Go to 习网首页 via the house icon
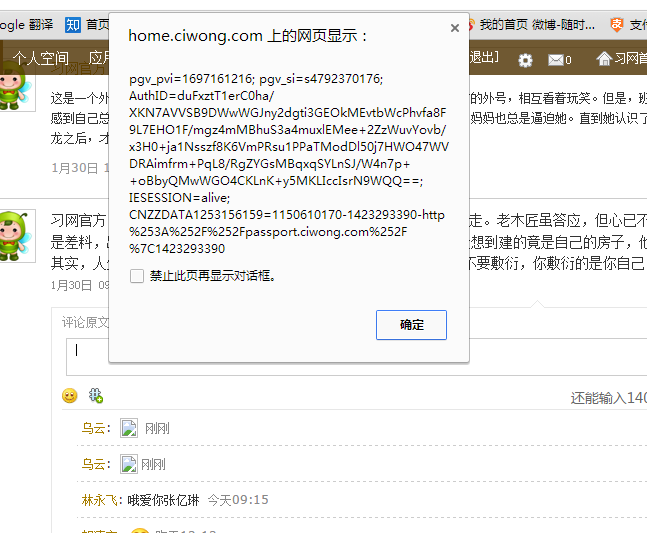Screen dimensions: 647x533 (622, 59)
